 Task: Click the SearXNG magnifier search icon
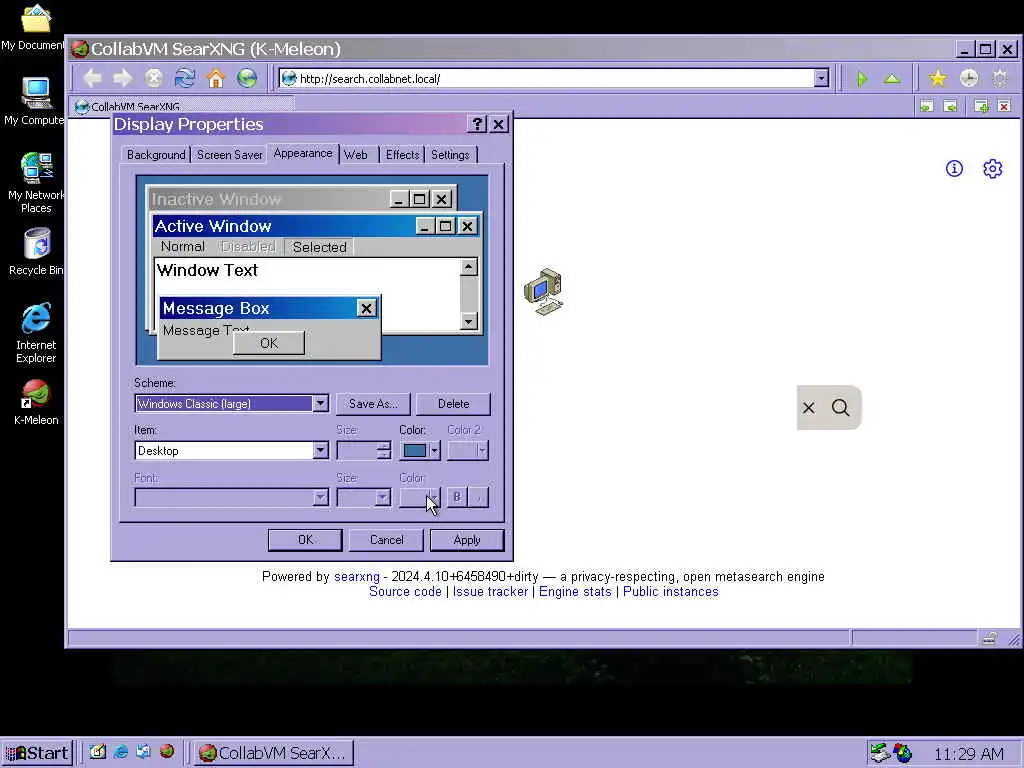pos(840,408)
